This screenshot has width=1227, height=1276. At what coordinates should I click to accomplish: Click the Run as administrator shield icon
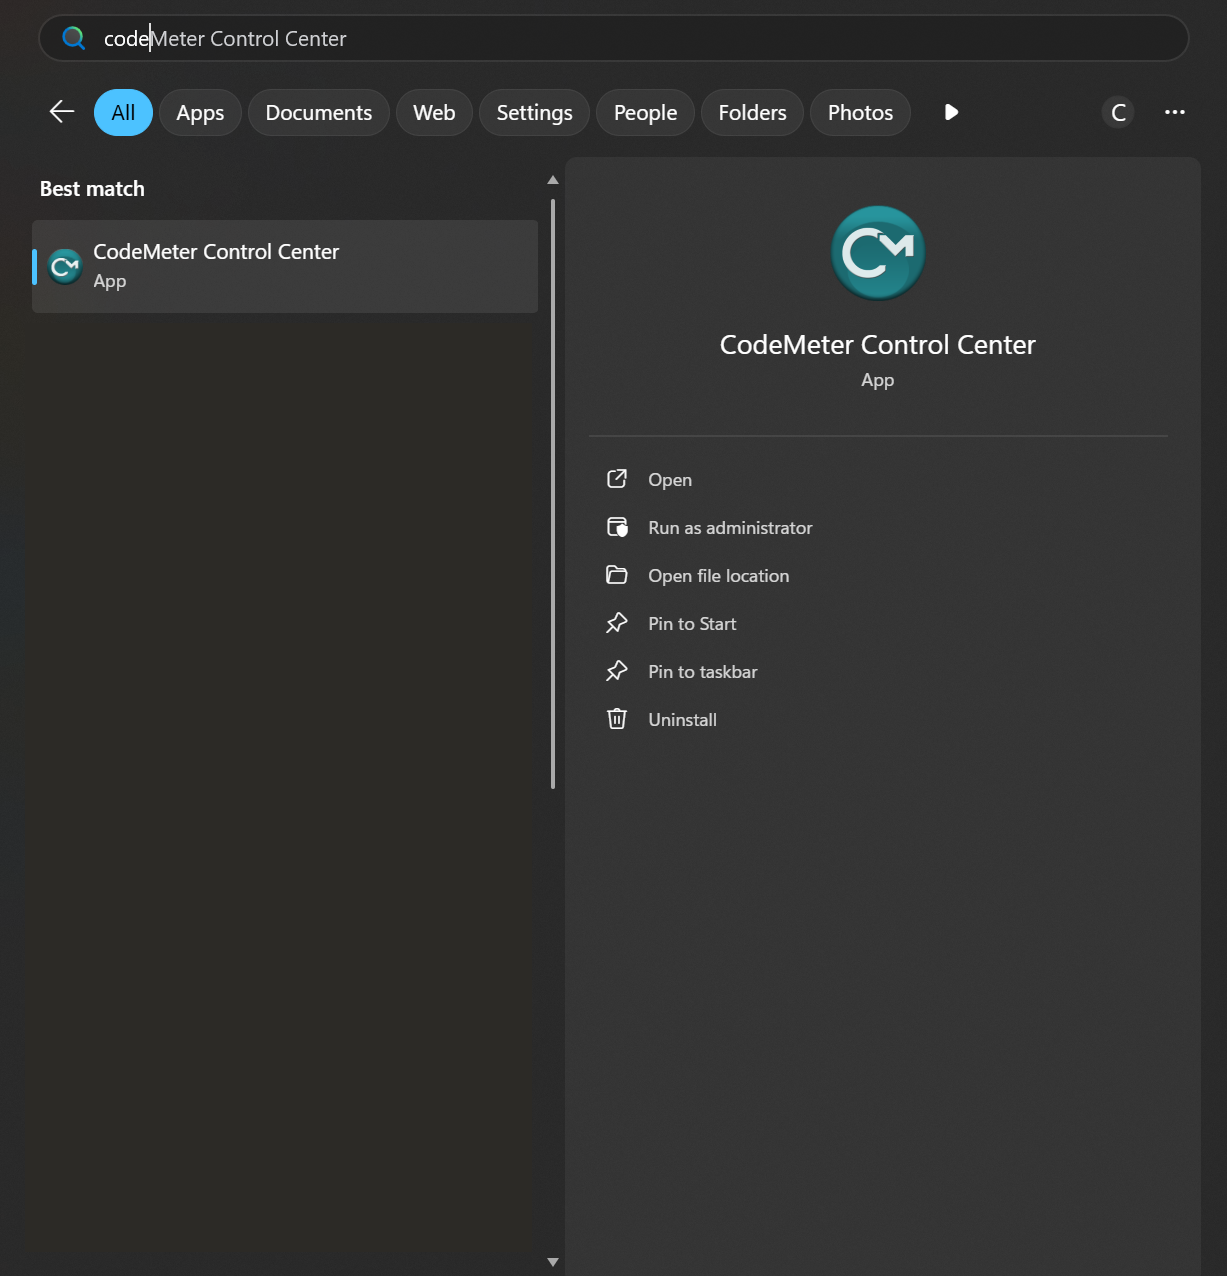(617, 527)
